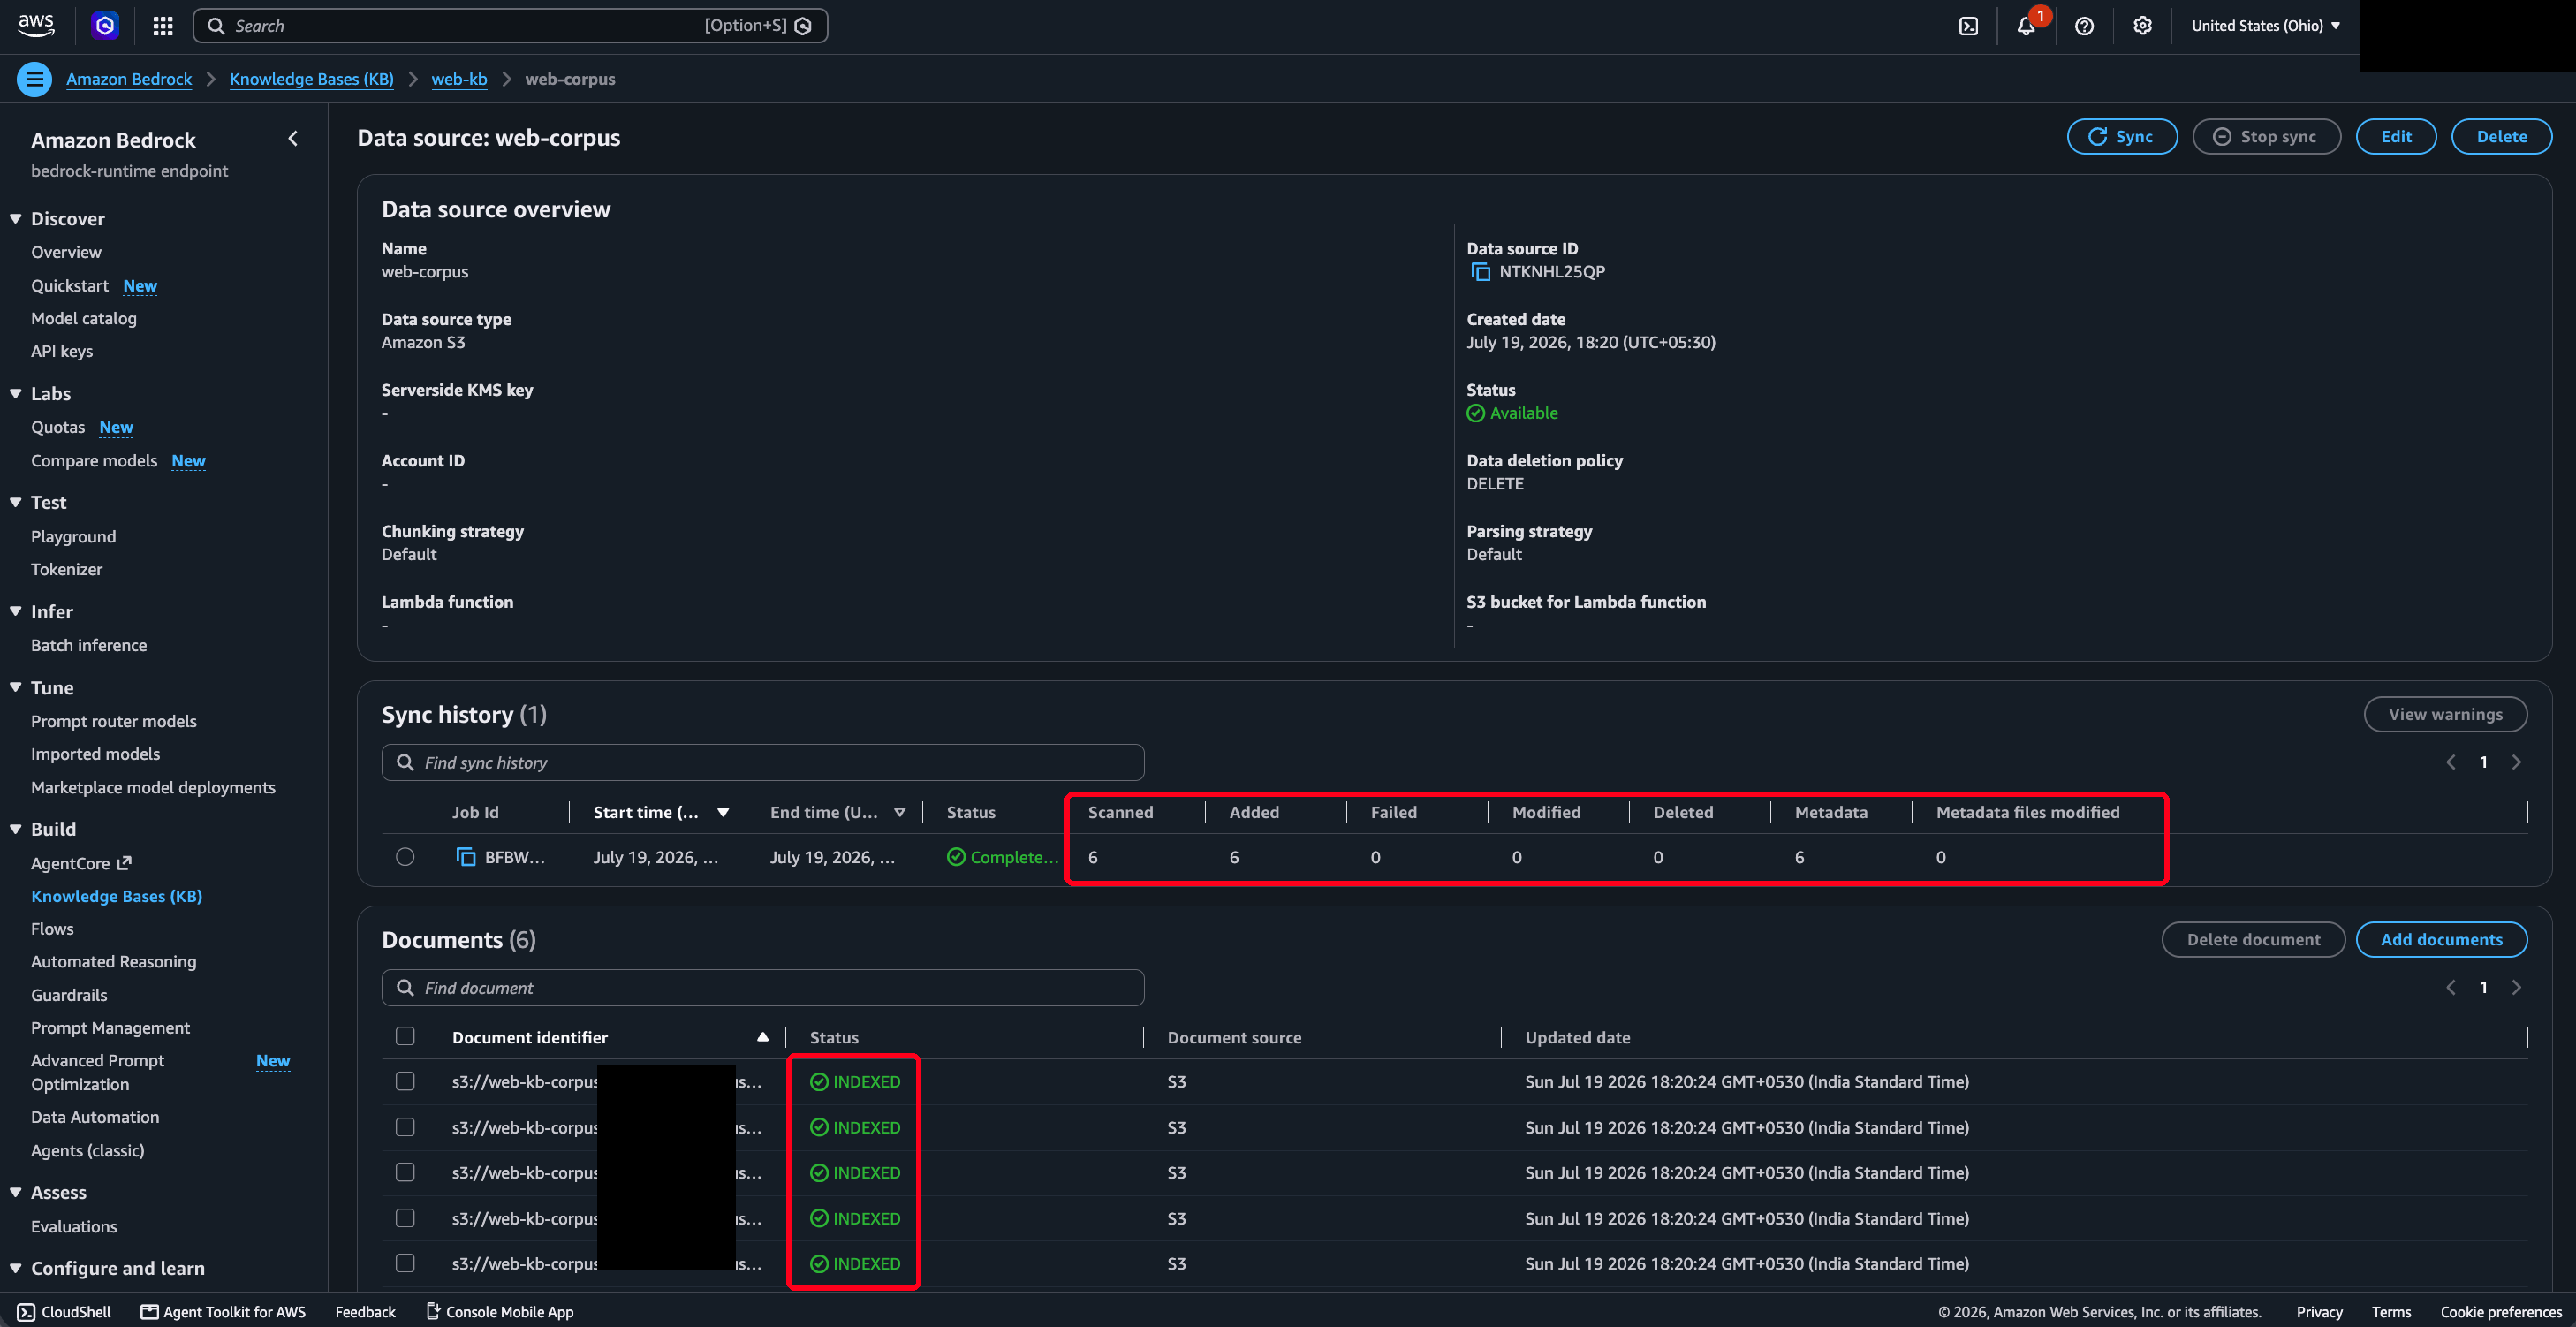Image resolution: width=2576 pixels, height=1327 pixels.
Task: Click the Sync button
Action: pos(2122,137)
